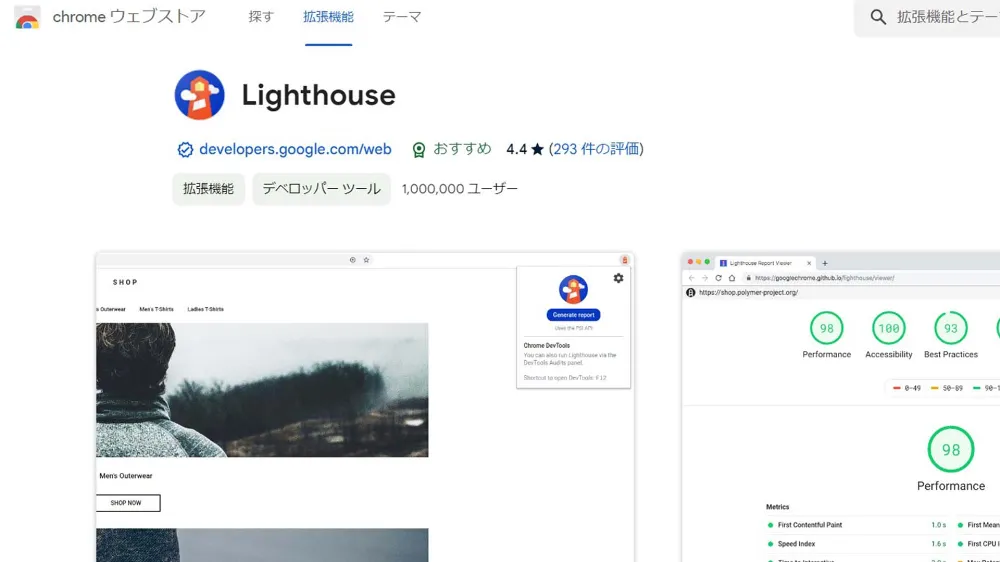The width and height of the screenshot is (1000, 562).
Task: Click the bookmark star in shop screenshot
Action: [x=366, y=260]
